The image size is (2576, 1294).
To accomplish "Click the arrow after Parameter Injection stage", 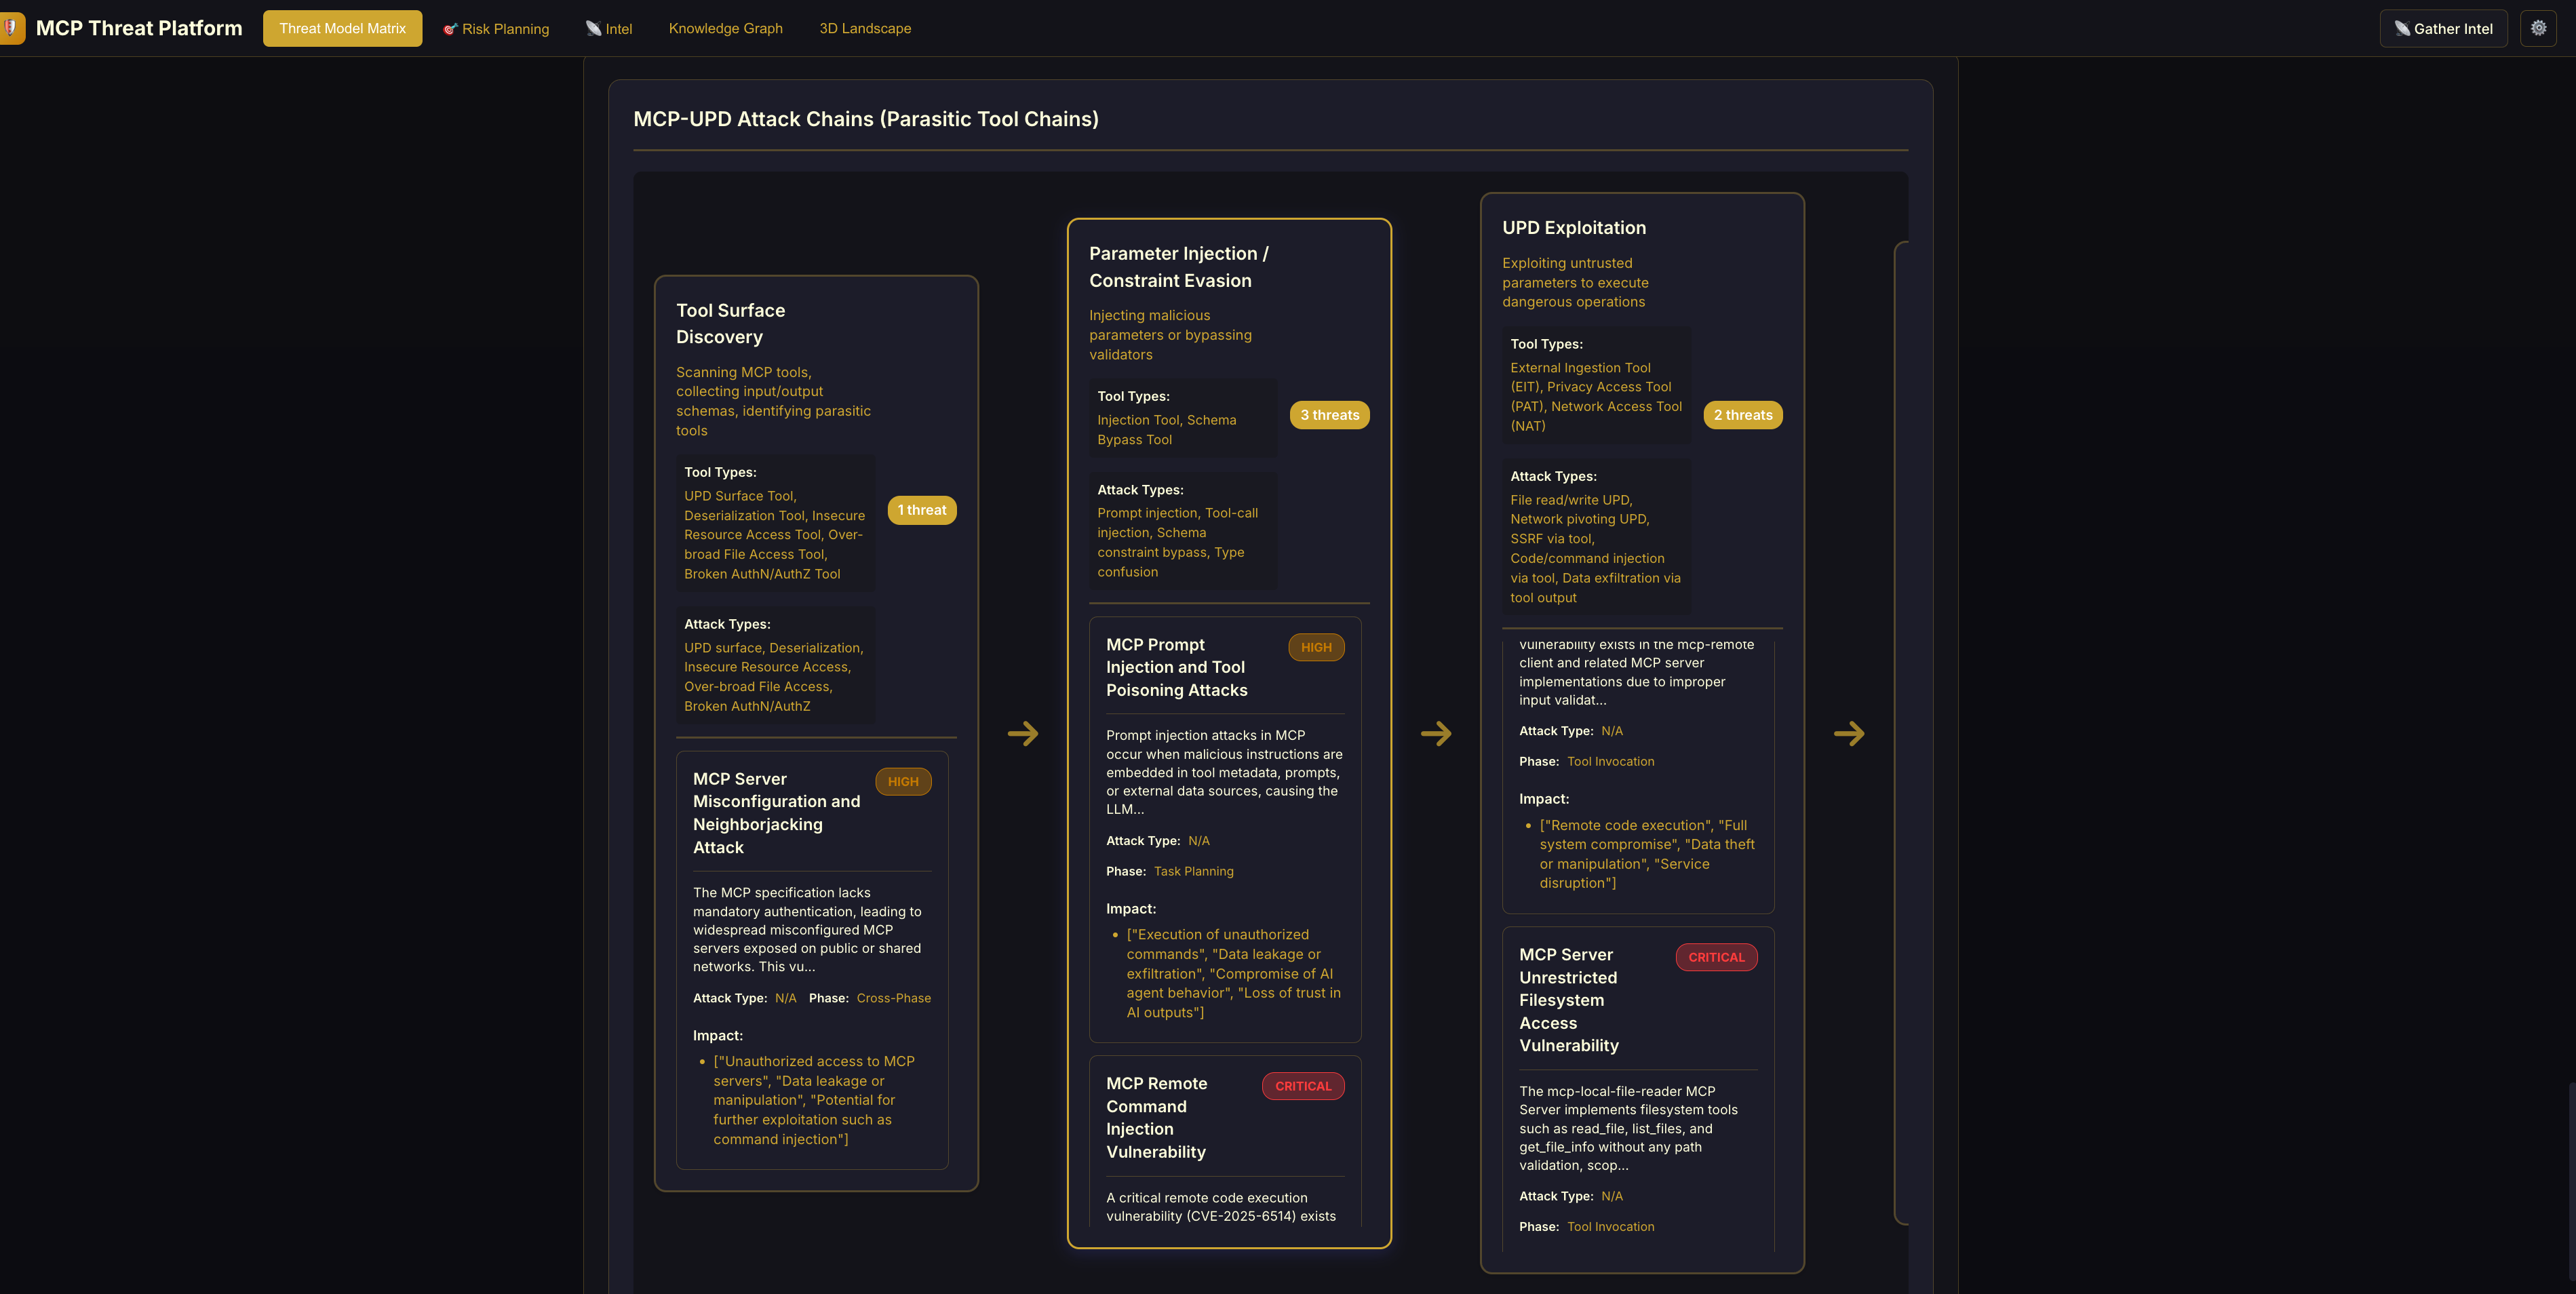I will tap(1435, 734).
